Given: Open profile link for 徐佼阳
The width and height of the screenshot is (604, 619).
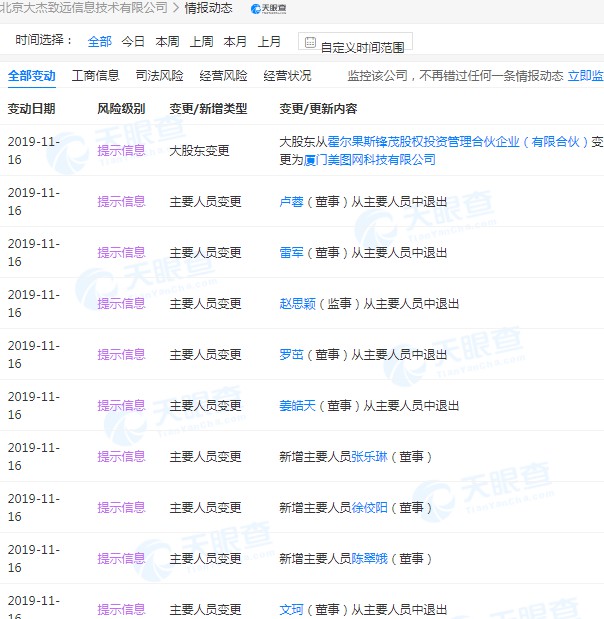Looking at the screenshot, I should [370, 508].
